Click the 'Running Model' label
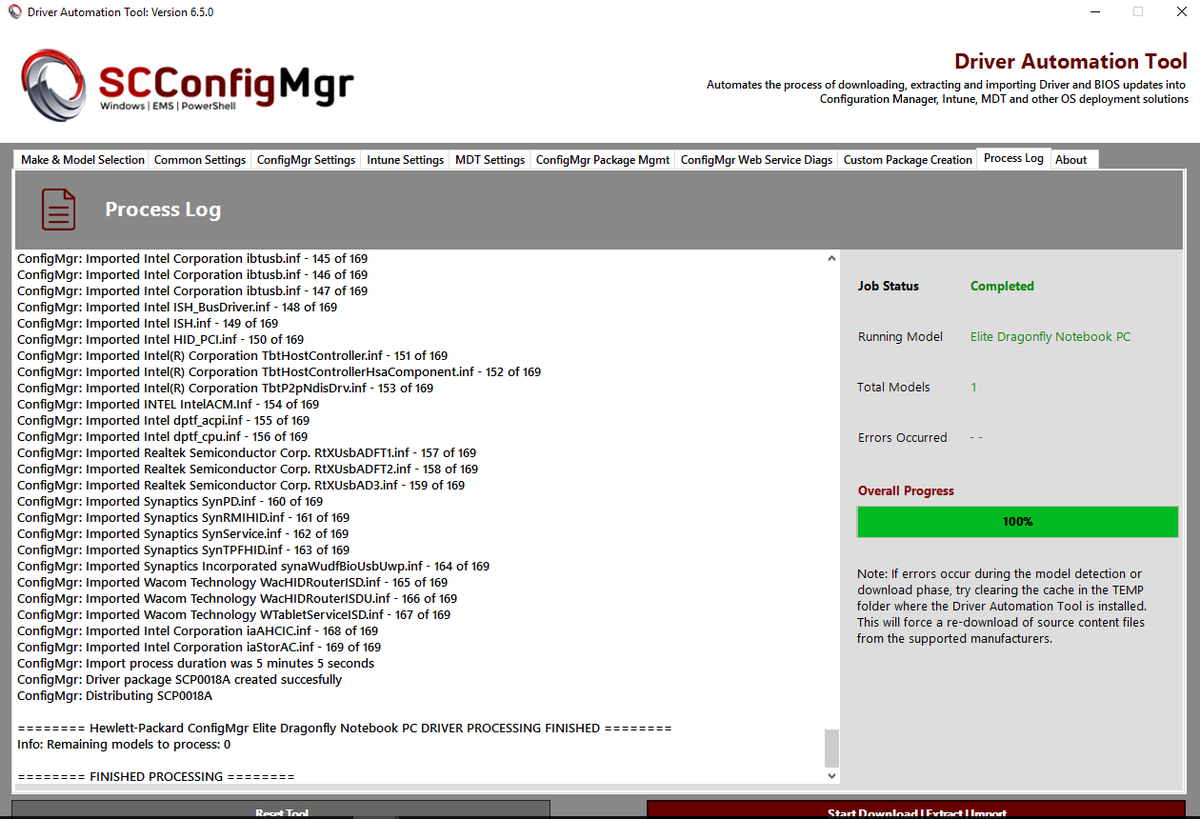Image resolution: width=1200 pixels, height=819 pixels. [x=900, y=337]
